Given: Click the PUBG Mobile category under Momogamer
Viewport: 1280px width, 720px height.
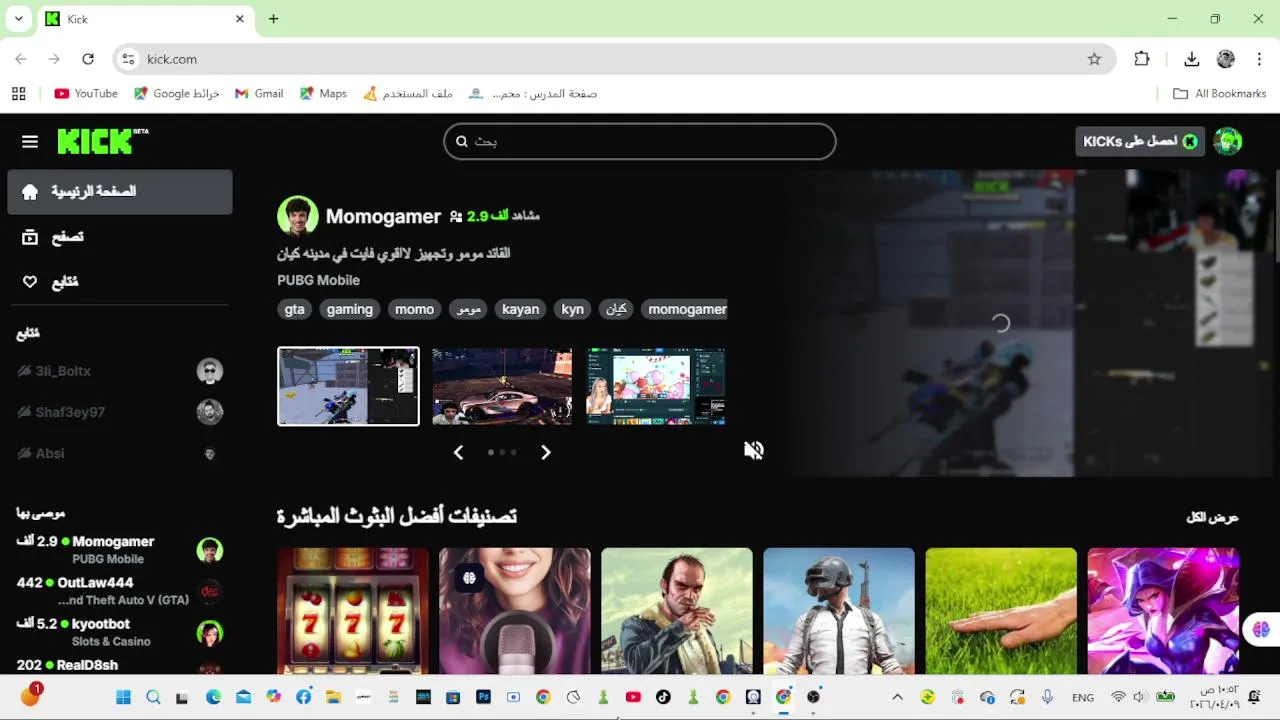Looking at the screenshot, I should 318,280.
